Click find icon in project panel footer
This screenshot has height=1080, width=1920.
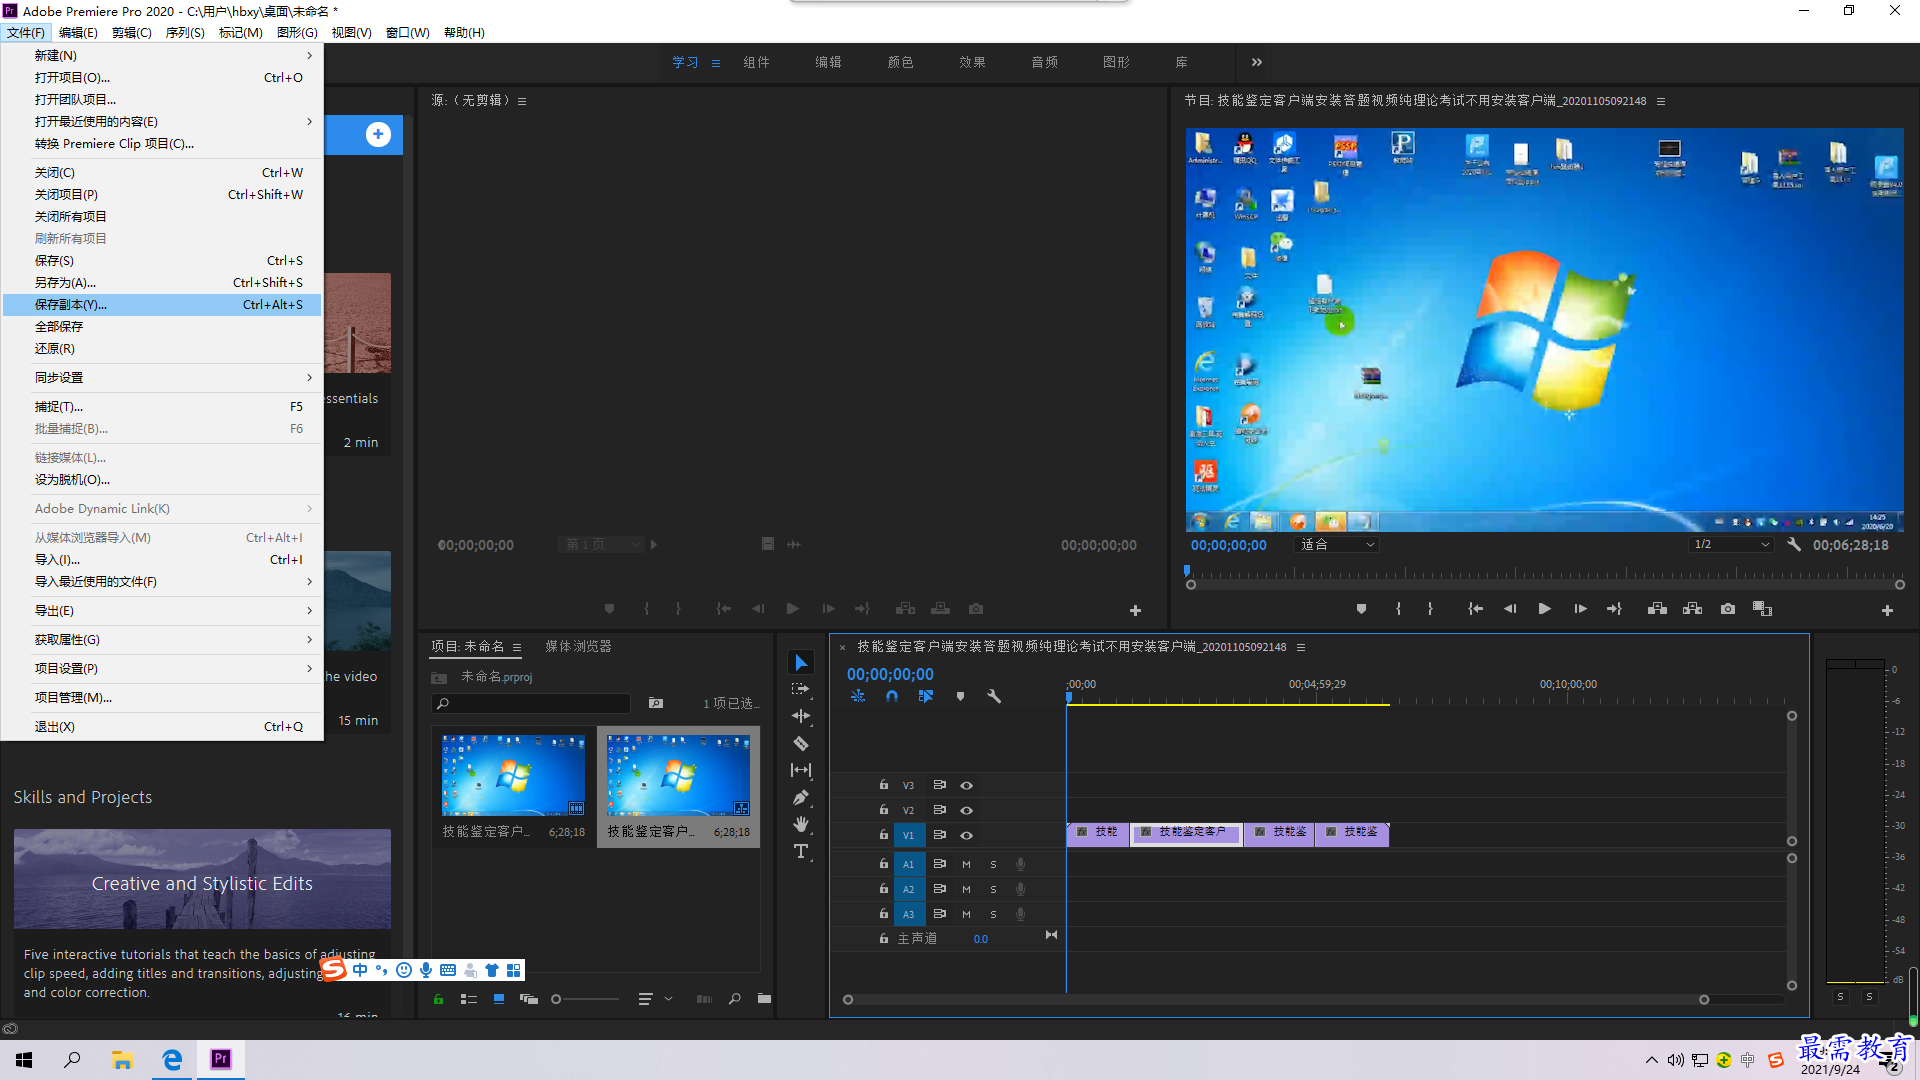(735, 999)
